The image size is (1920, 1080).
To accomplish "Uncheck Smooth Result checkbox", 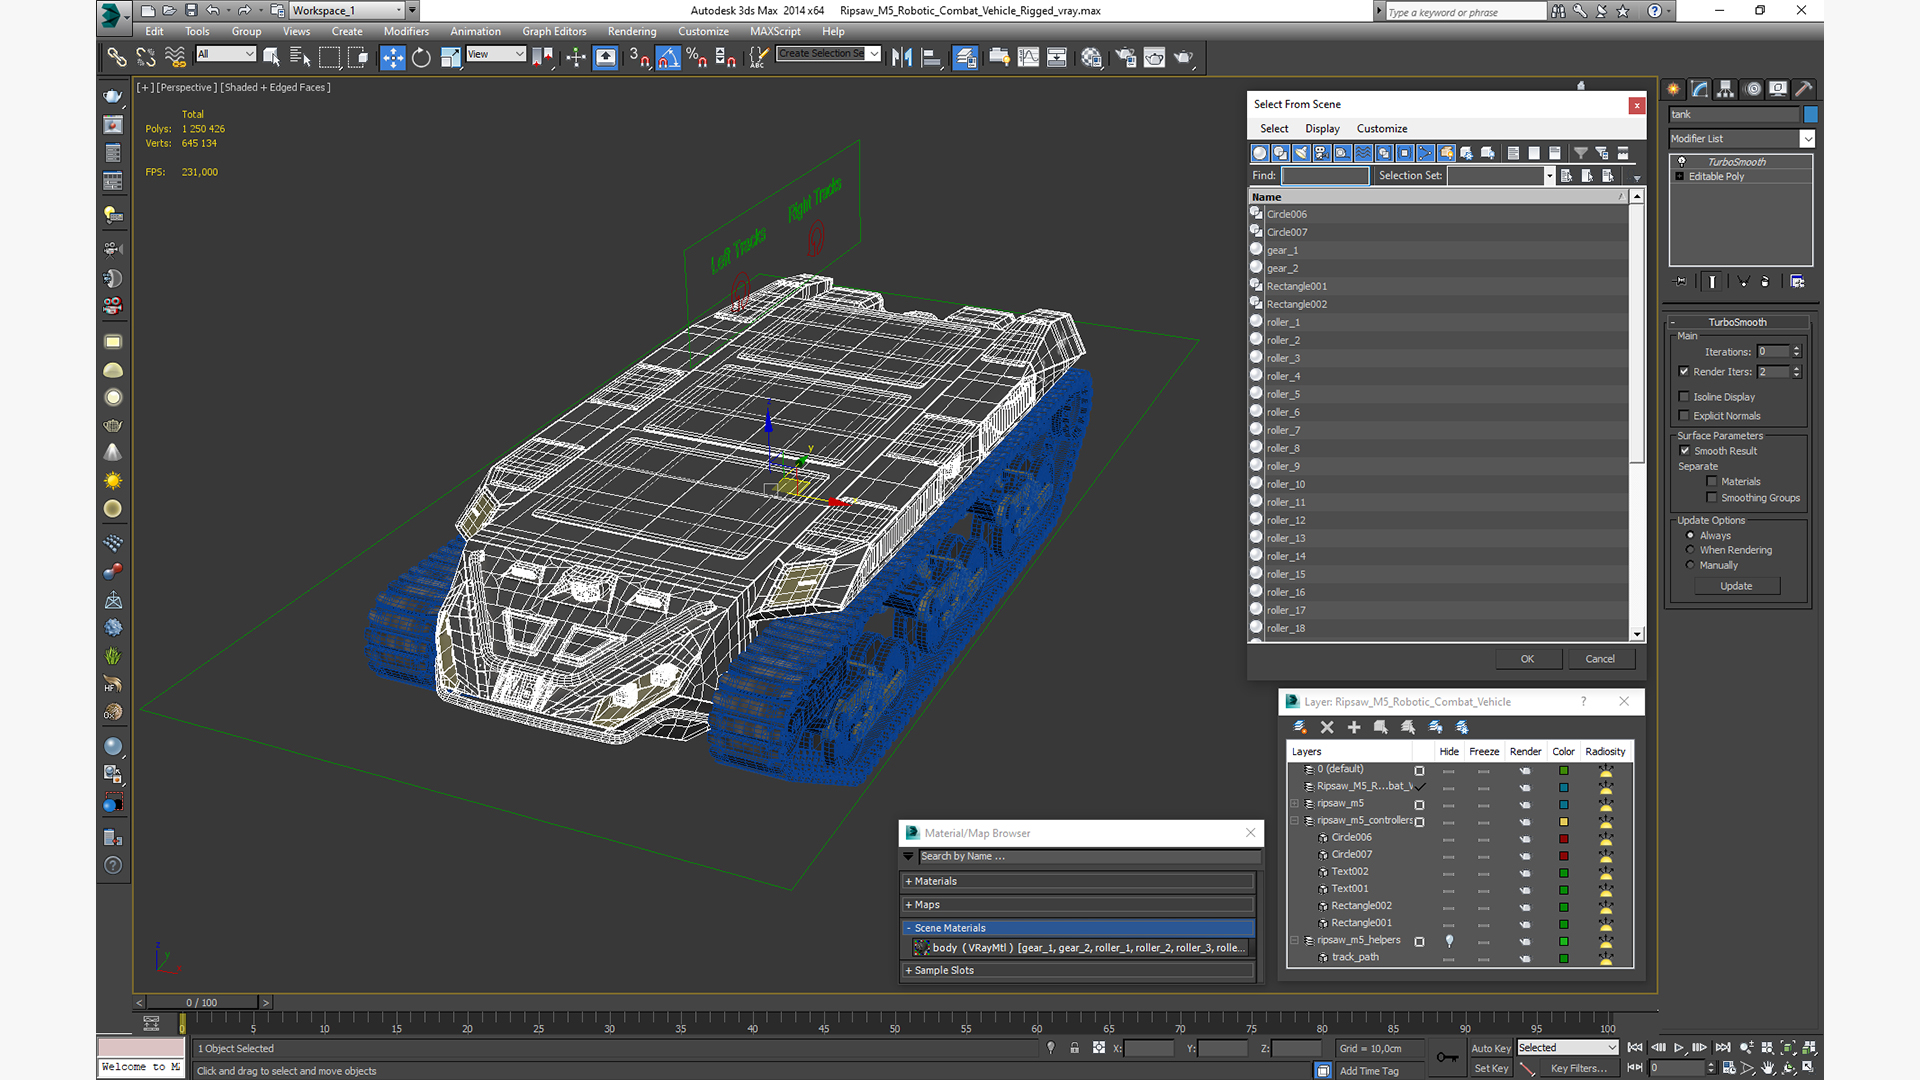I will coord(1685,451).
